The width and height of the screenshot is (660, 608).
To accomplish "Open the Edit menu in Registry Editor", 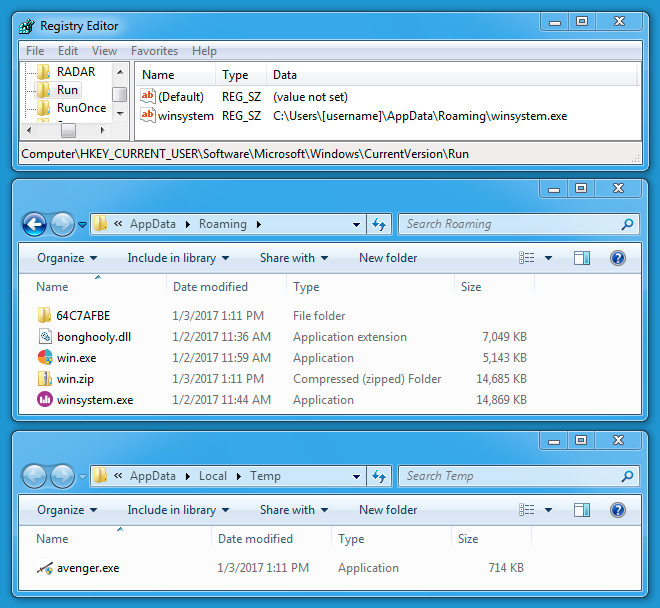I will click(68, 51).
